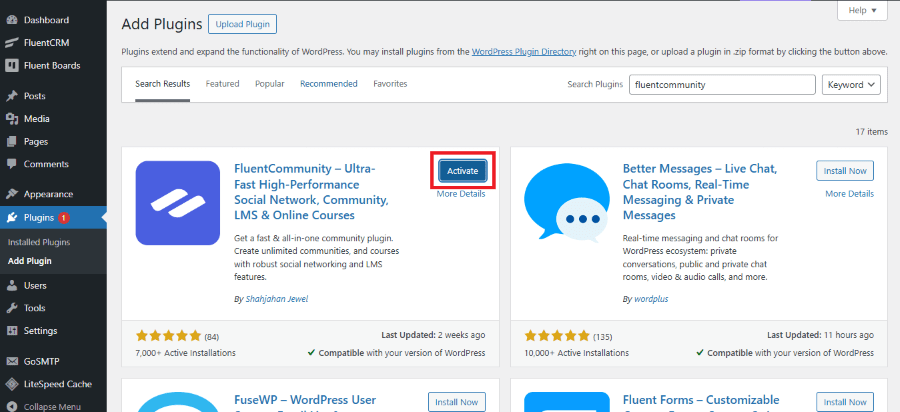The height and width of the screenshot is (412, 900).
Task: Open the LiteSpeed Cache menu
Action: [x=58, y=384]
